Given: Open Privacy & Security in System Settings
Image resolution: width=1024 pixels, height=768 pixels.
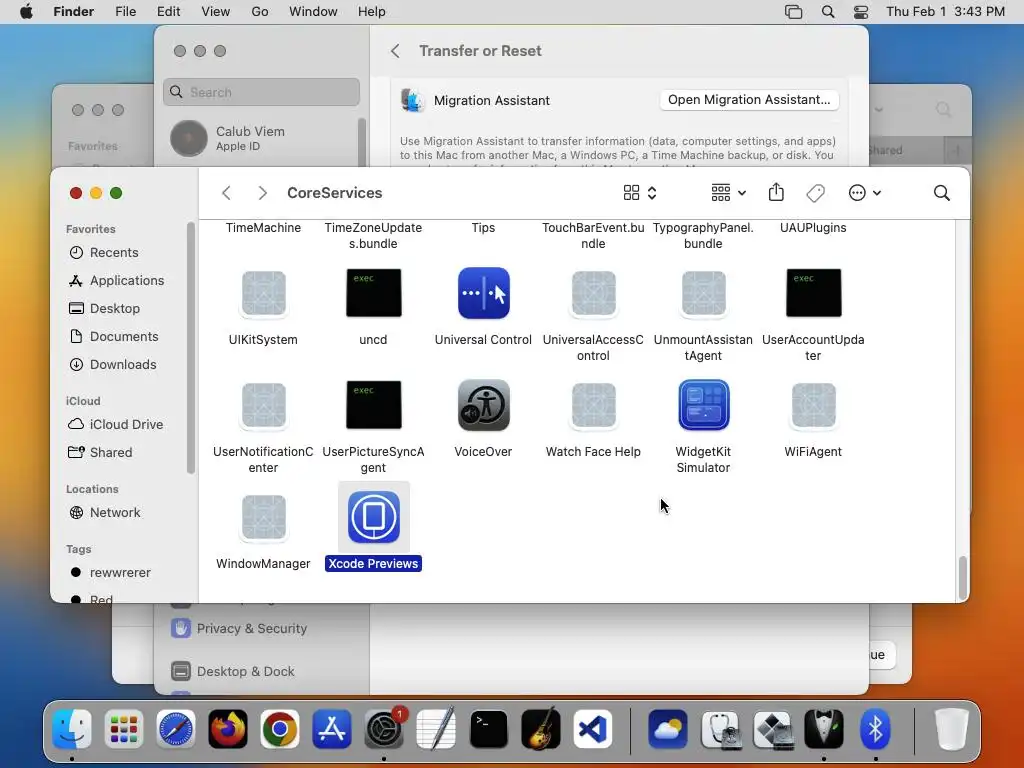Looking at the screenshot, I should coord(251,628).
